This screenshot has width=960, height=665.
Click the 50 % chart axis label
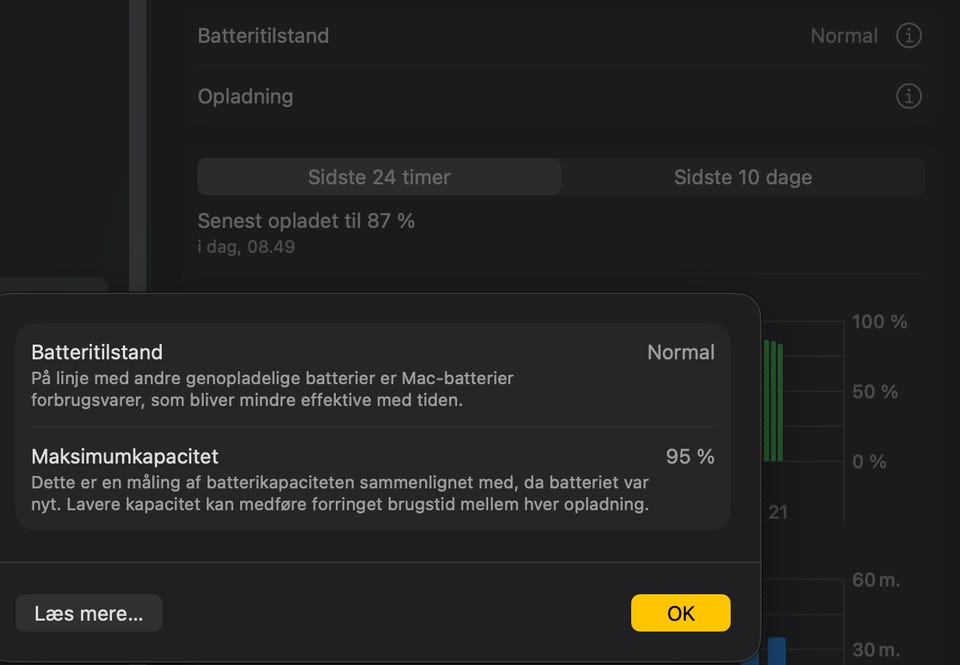click(x=875, y=391)
